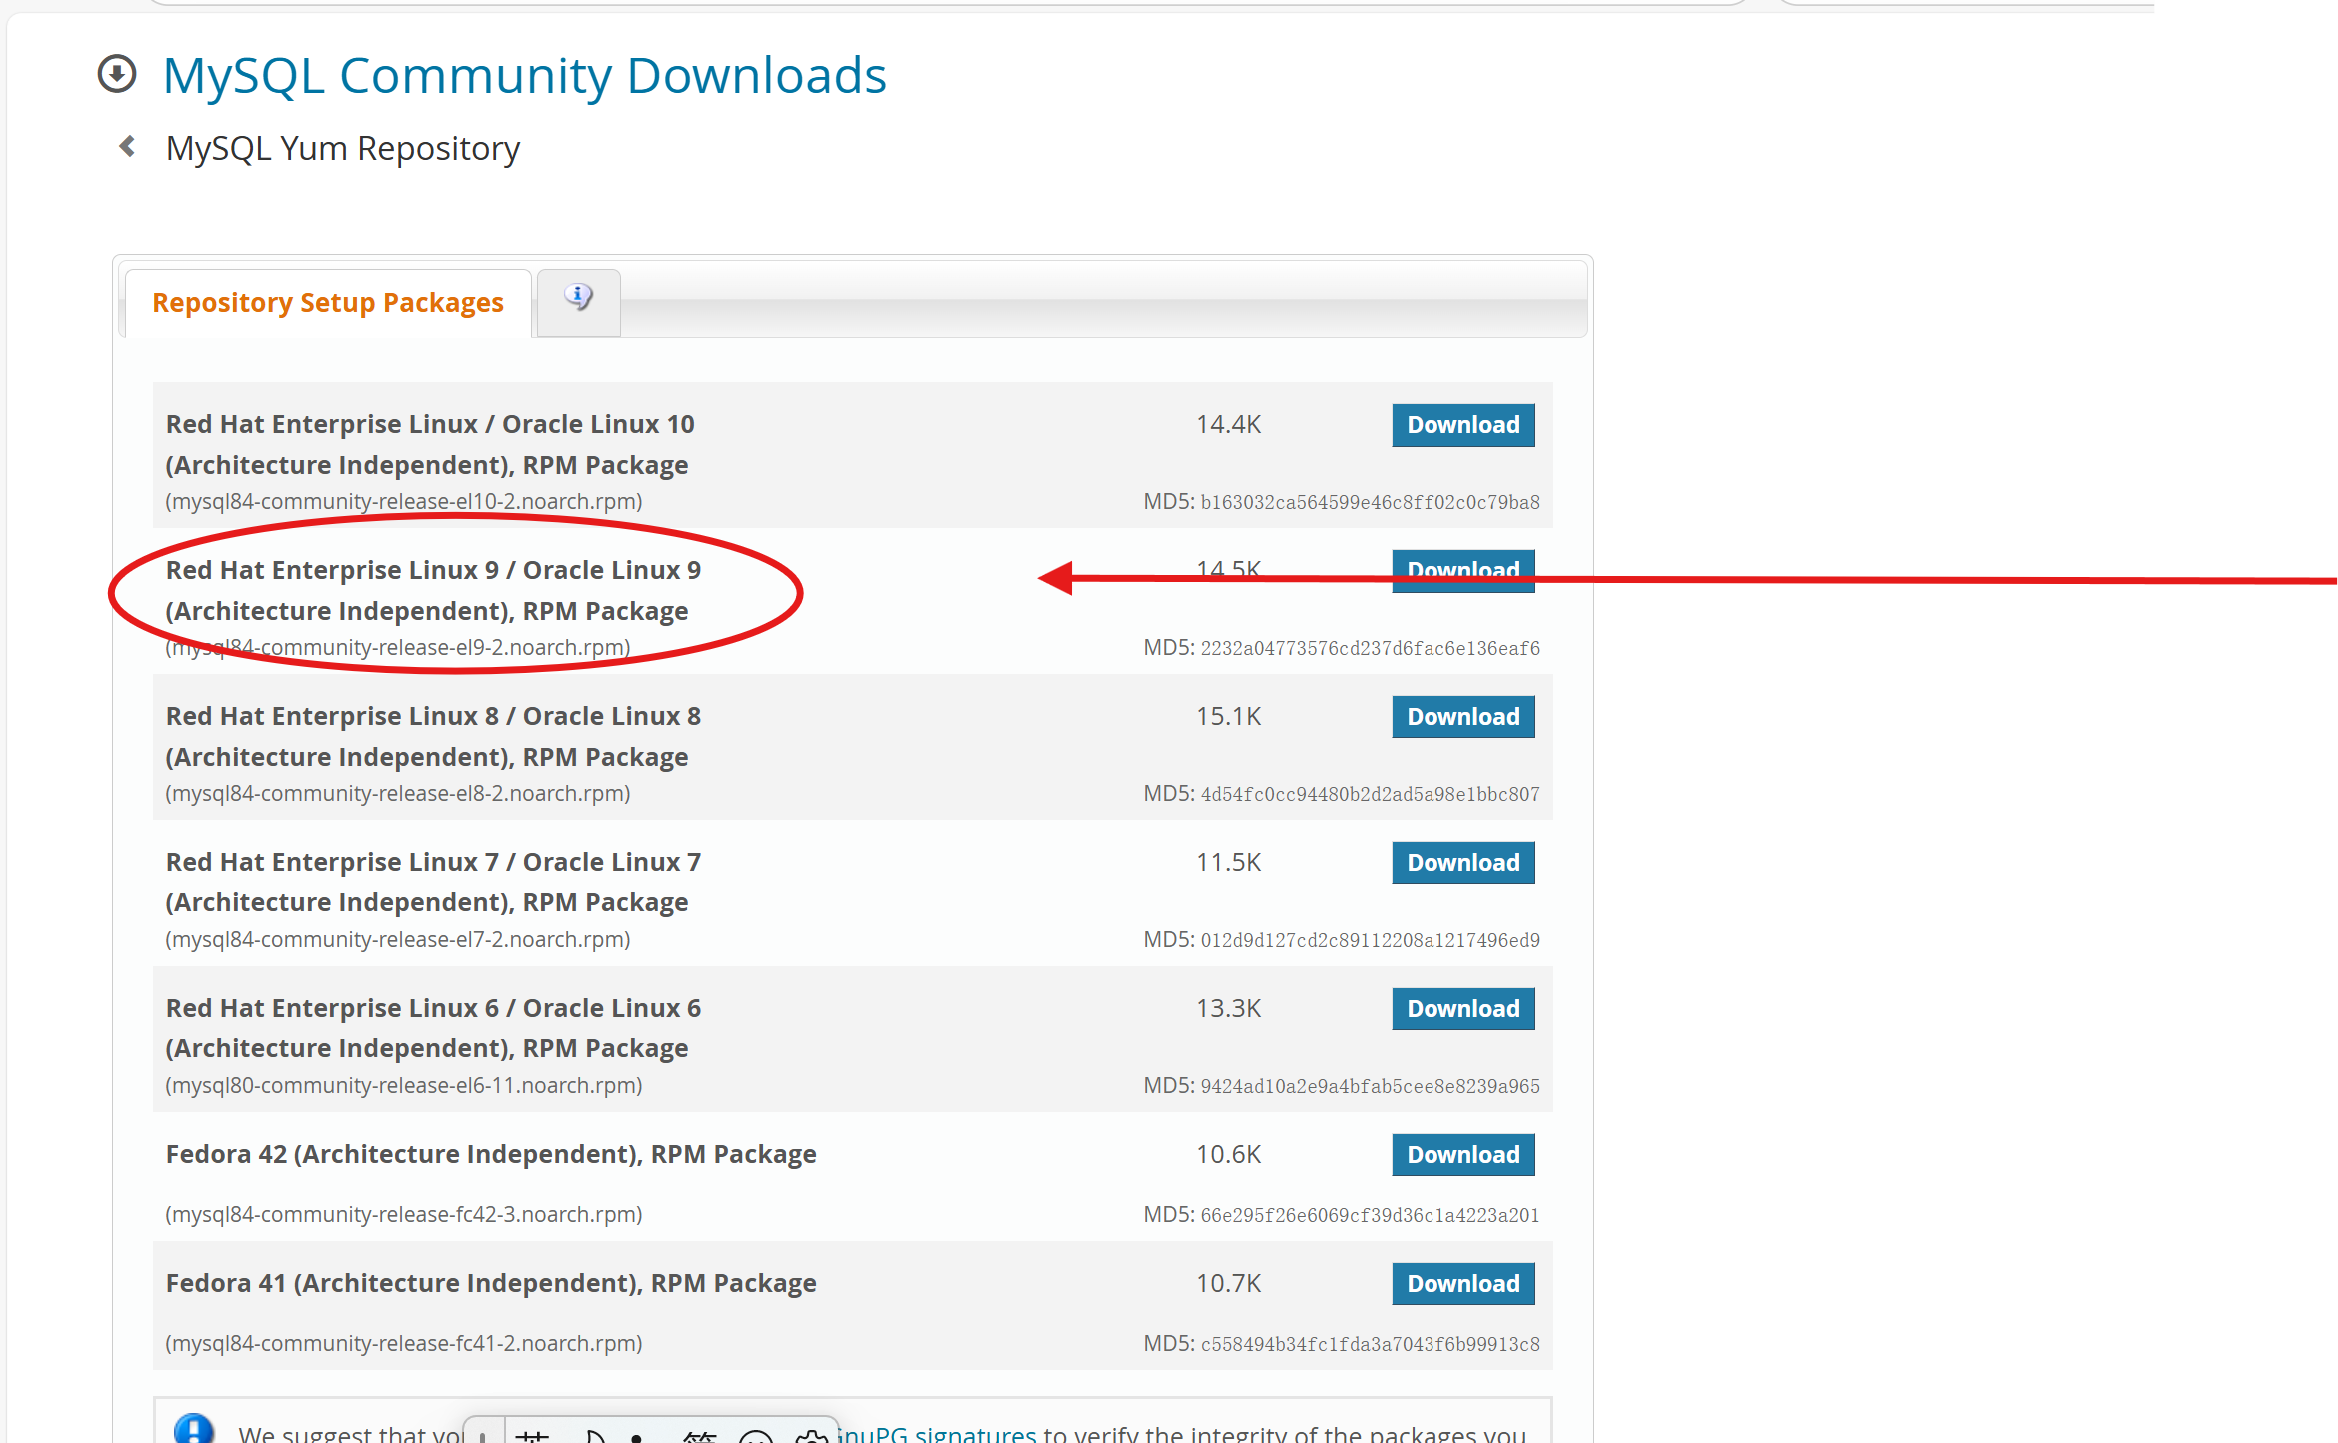
Task: Select the Repository Setup Packages tab
Action: tap(327, 302)
